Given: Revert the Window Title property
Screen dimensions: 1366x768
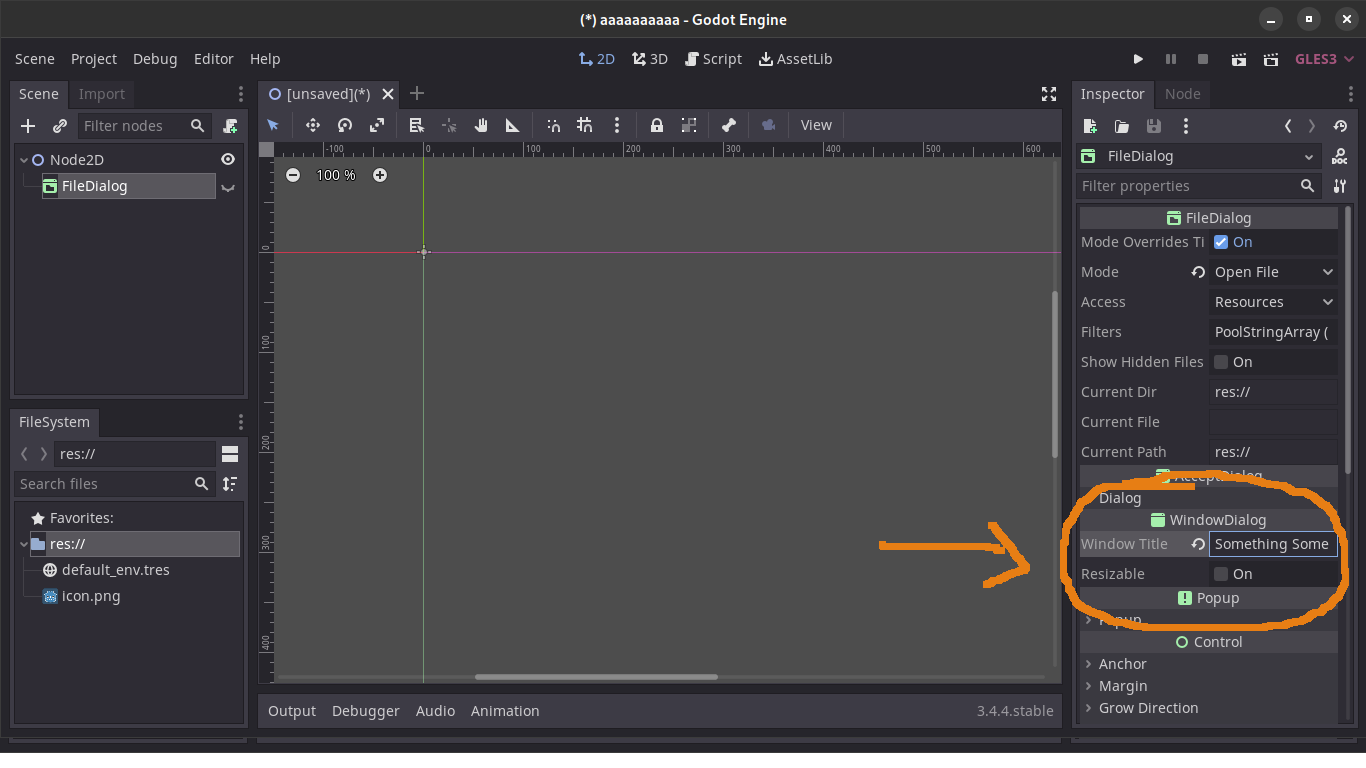Looking at the screenshot, I should click(1197, 544).
